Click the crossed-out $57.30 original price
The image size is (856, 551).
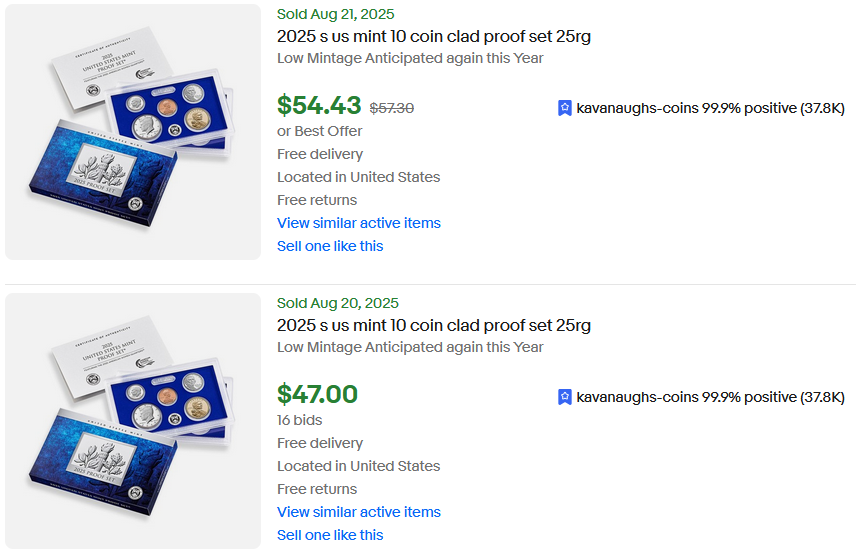(x=392, y=108)
